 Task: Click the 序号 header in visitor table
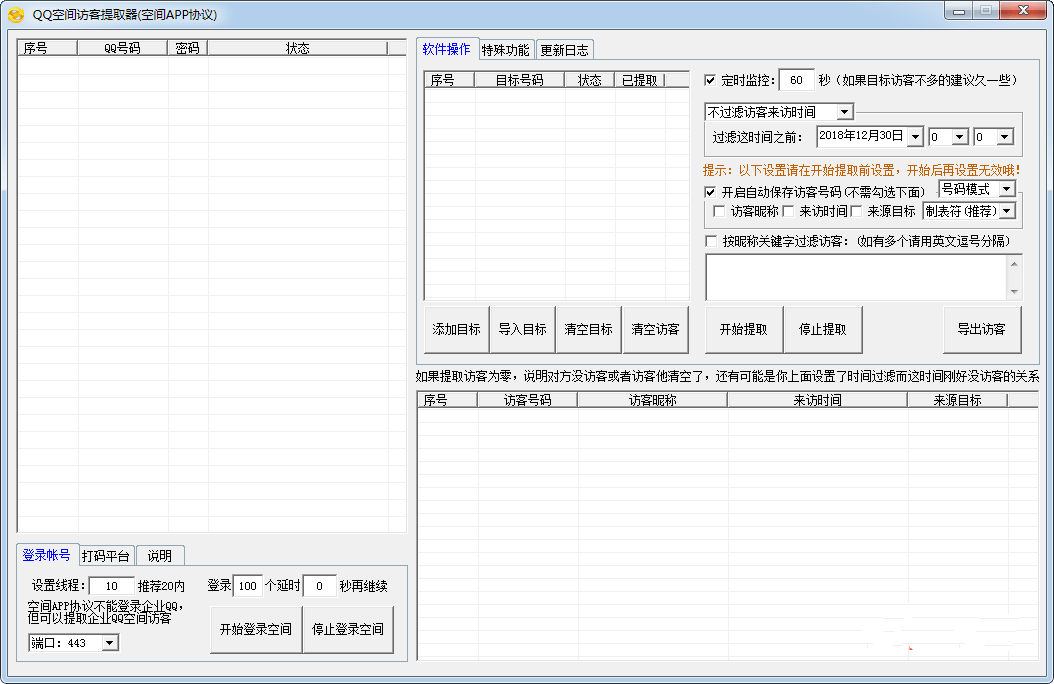click(x=448, y=400)
